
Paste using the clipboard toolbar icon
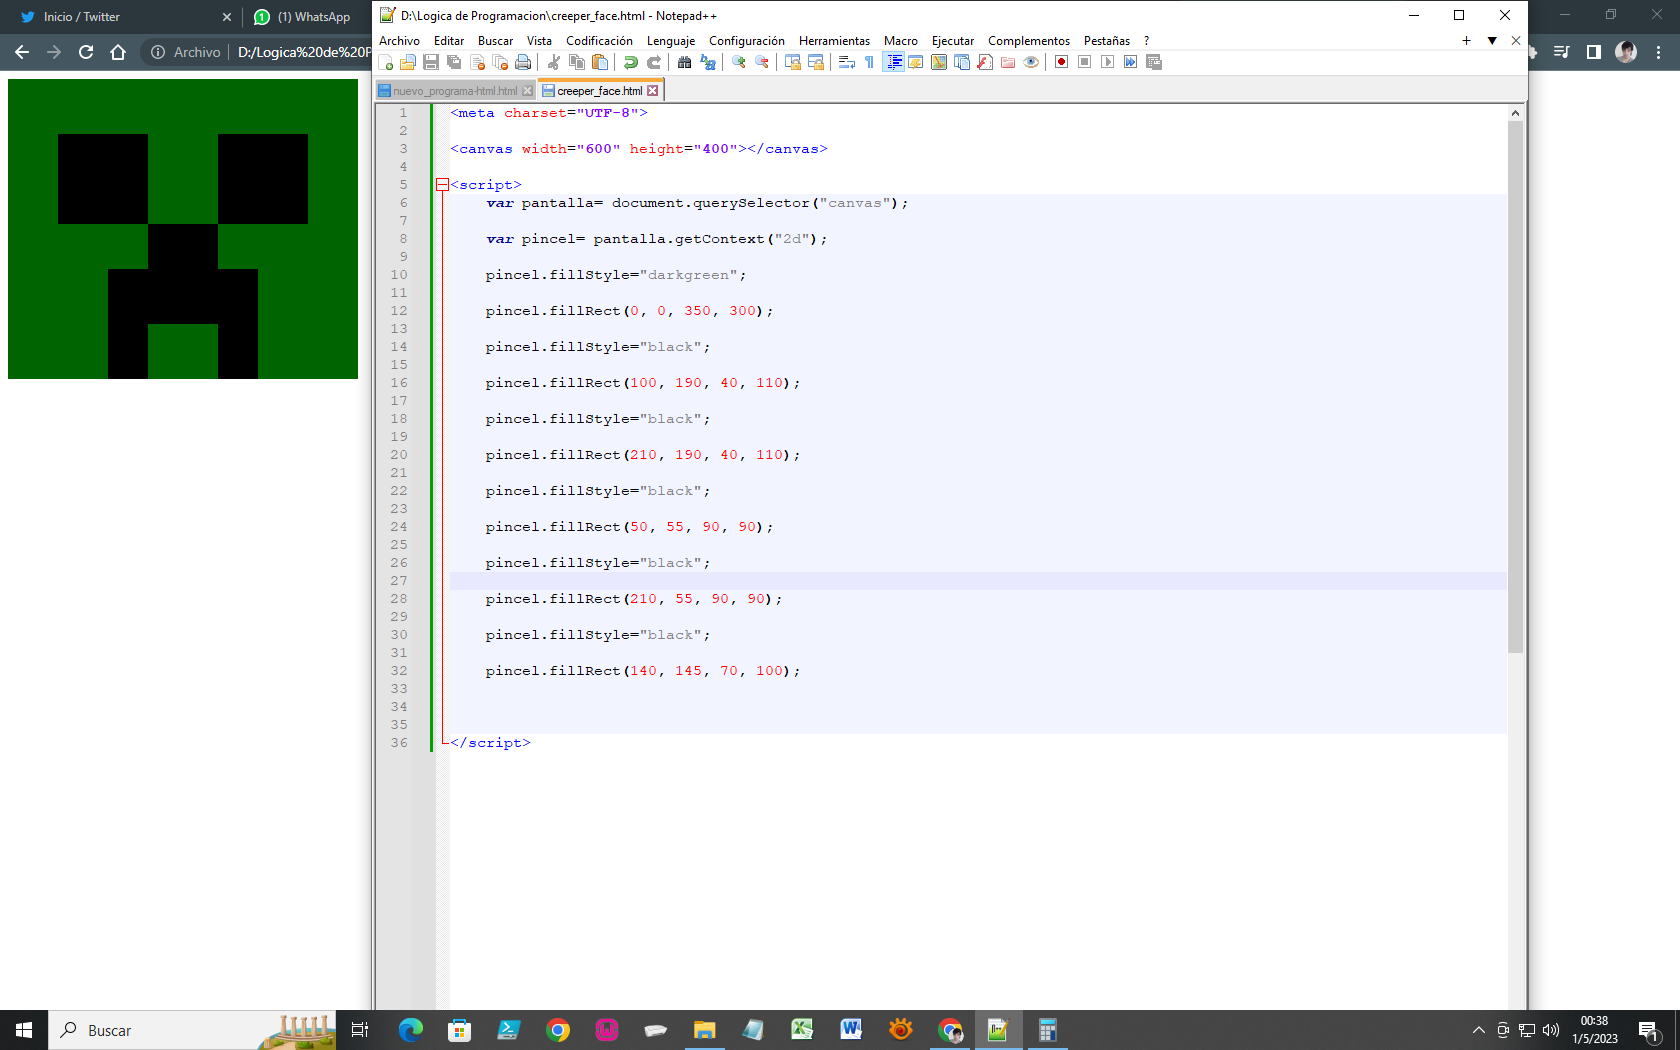pos(600,62)
